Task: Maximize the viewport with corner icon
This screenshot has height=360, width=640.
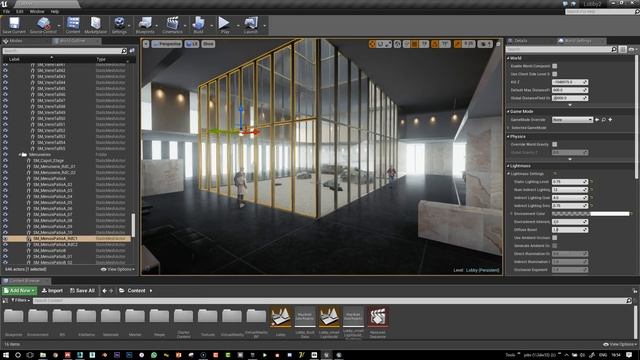Action: [498, 44]
